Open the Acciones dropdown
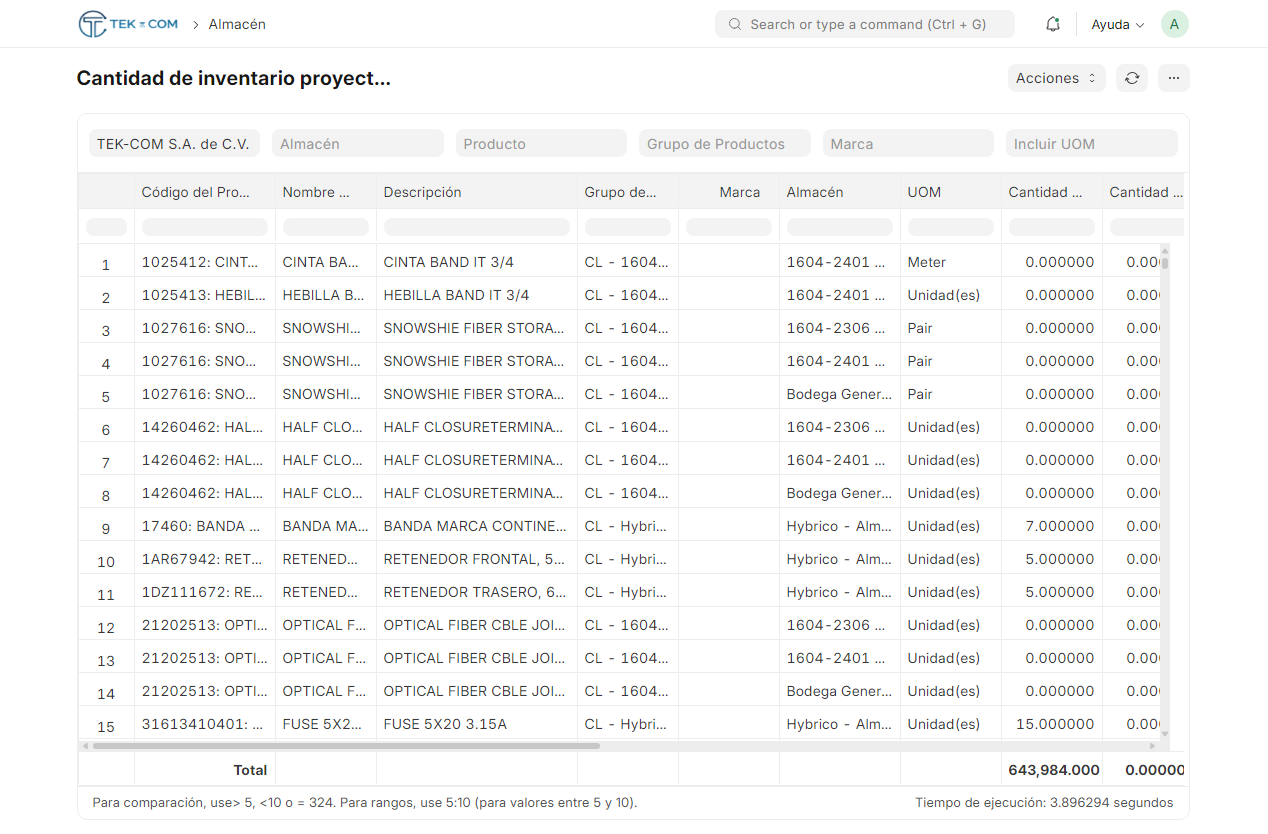This screenshot has height=834, width=1268. (x=1056, y=78)
